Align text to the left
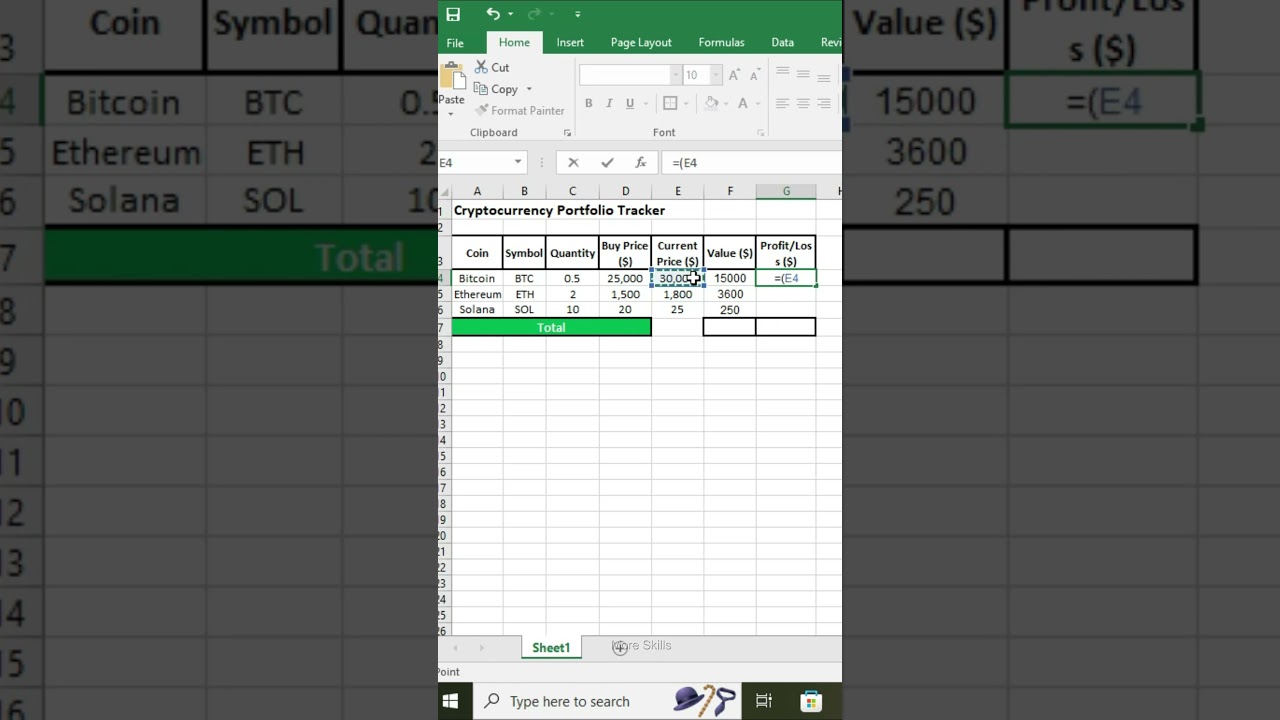This screenshot has width=1280, height=720. [x=783, y=103]
